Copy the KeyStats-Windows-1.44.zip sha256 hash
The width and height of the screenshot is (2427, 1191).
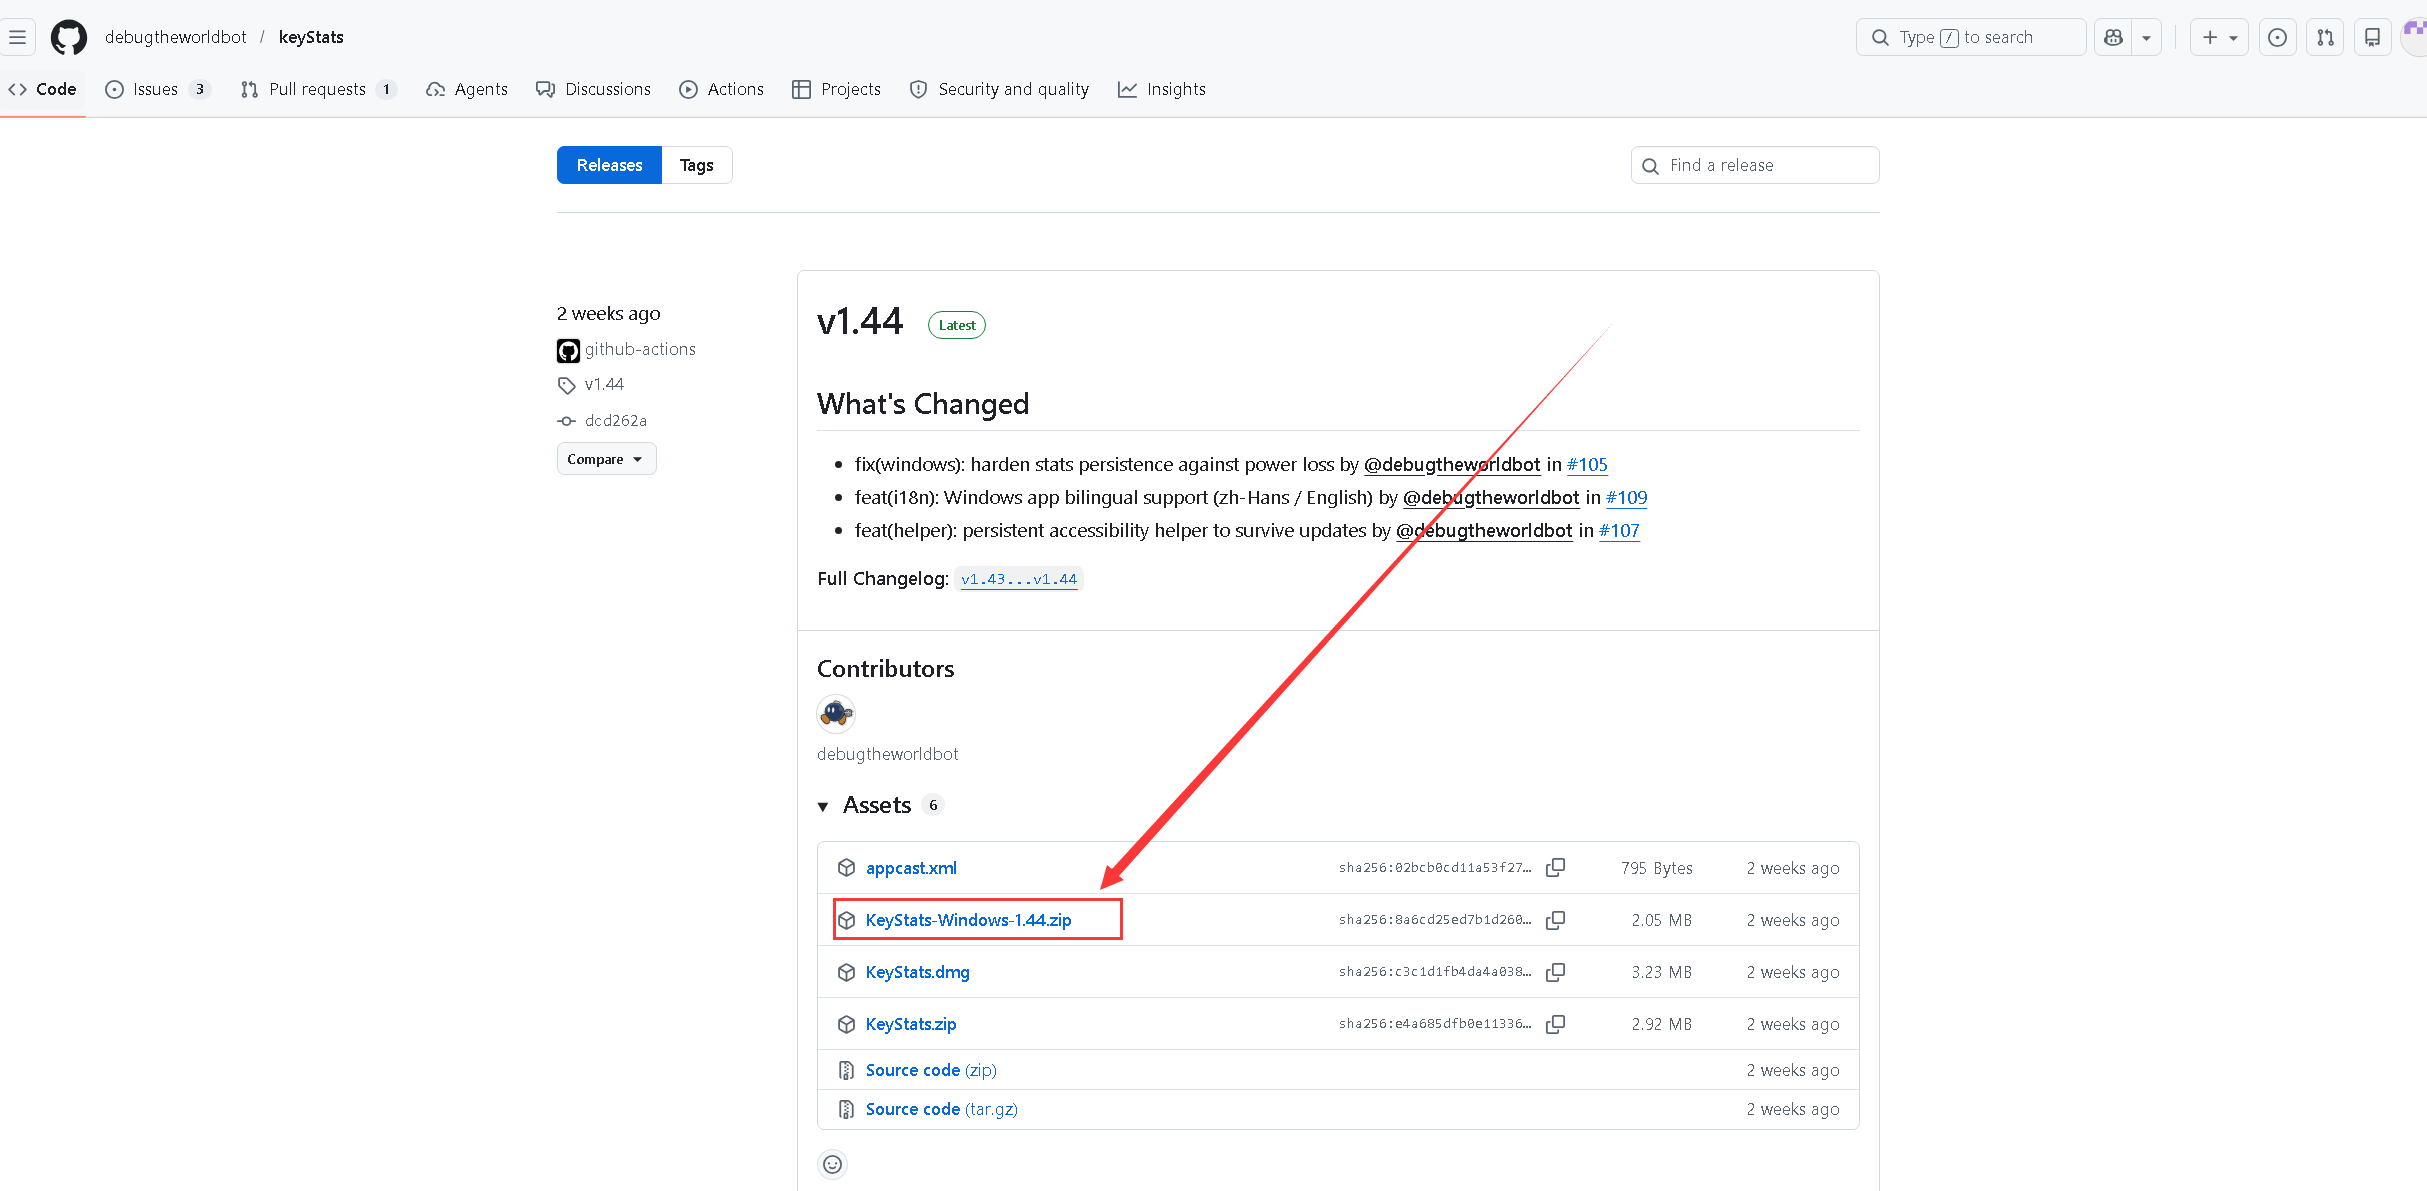1555,920
